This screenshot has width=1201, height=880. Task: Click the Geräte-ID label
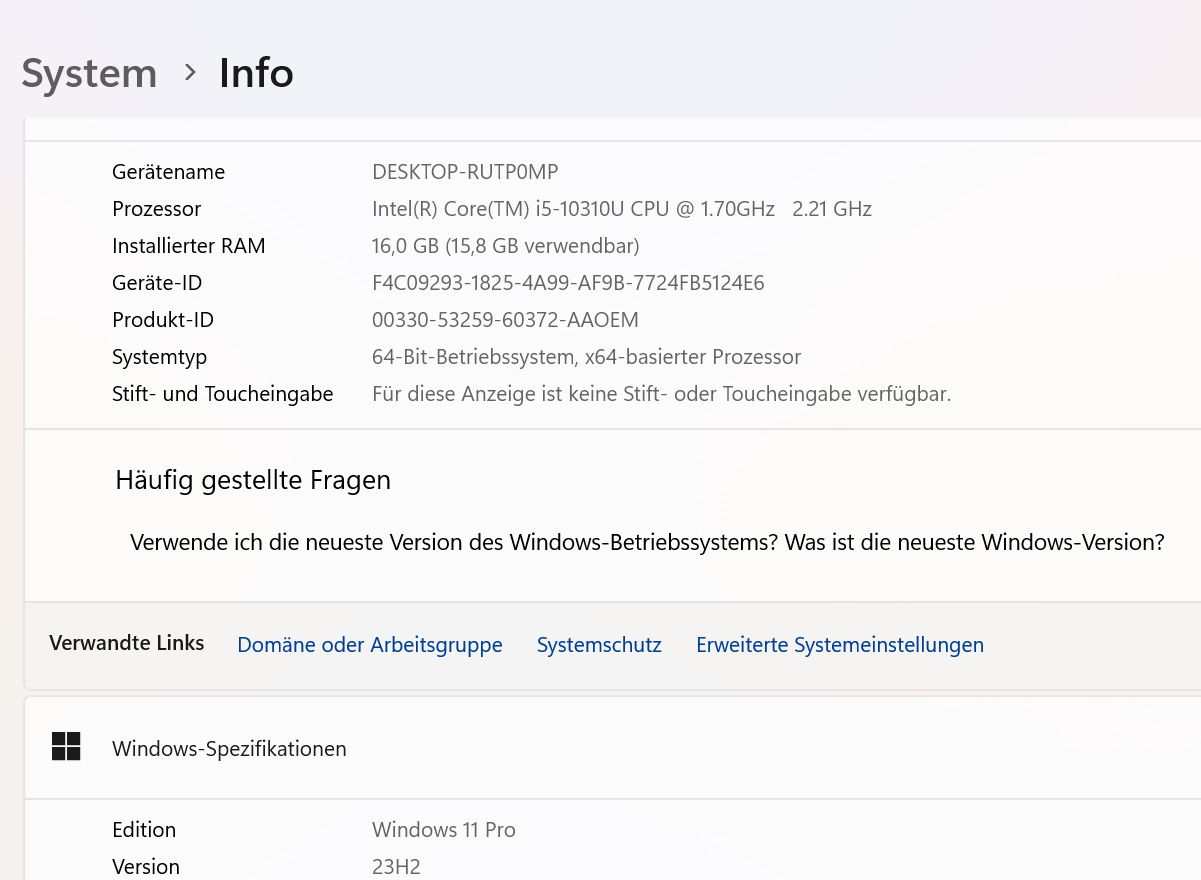click(x=157, y=283)
